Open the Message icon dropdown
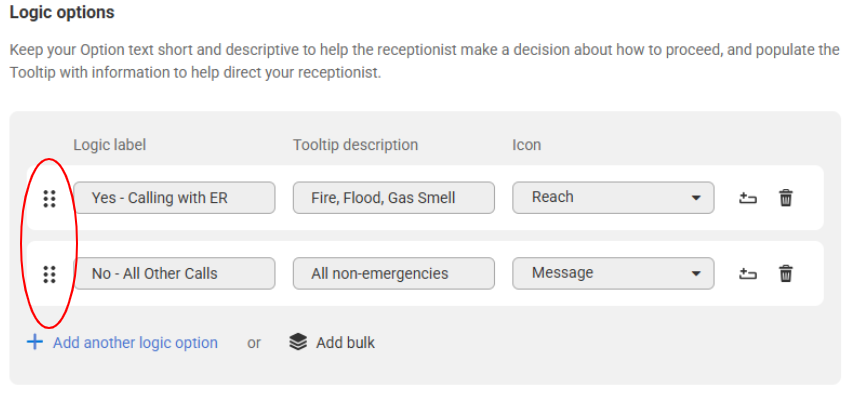Viewport: 858px width, 393px height. click(x=613, y=273)
